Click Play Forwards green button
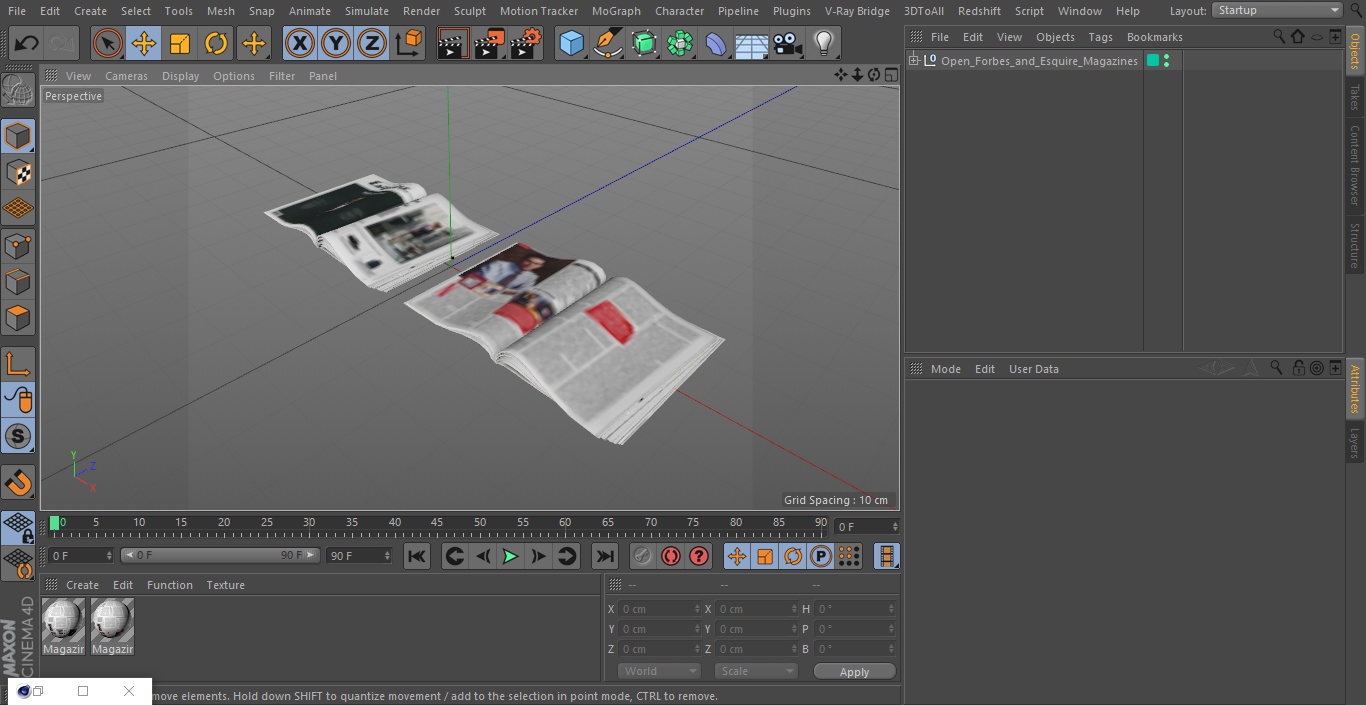1366x705 pixels. coord(510,556)
